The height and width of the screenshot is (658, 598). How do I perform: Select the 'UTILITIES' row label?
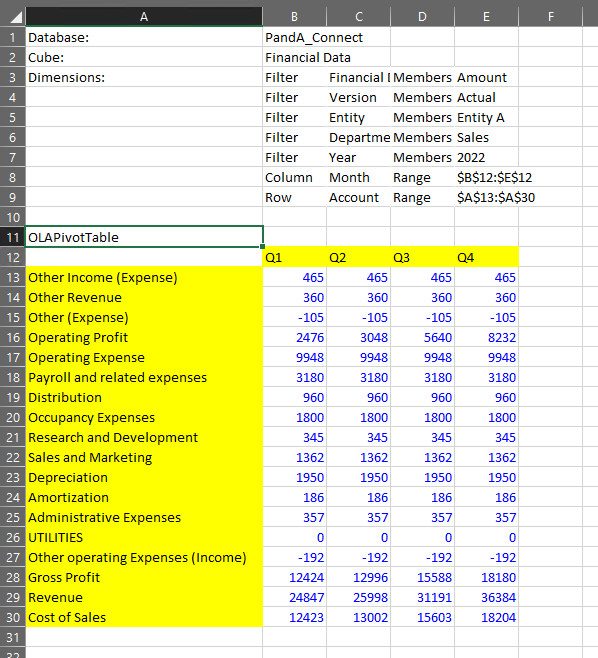point(144,537)
